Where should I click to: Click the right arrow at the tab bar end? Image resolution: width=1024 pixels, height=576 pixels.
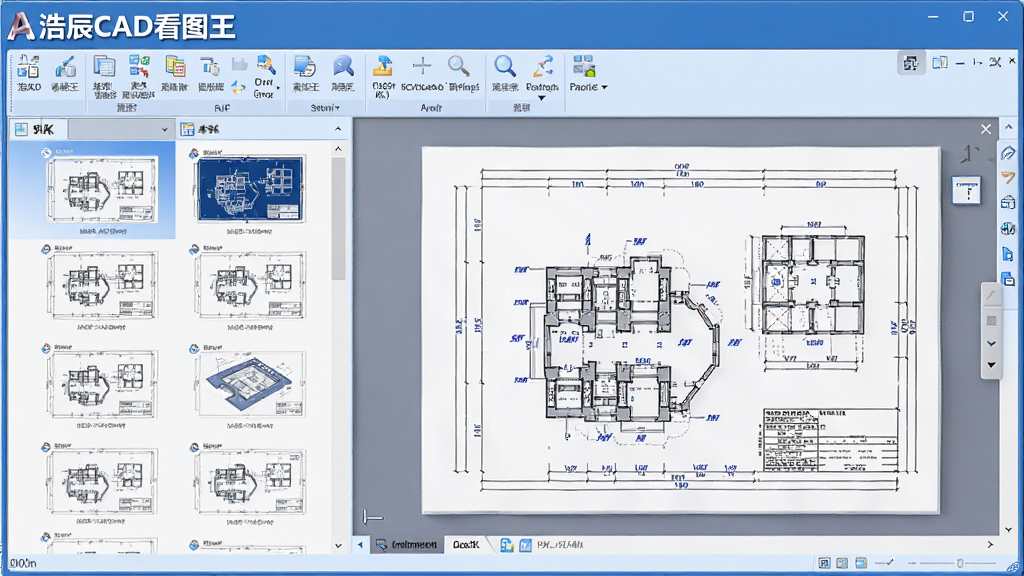tap(990, 545)
